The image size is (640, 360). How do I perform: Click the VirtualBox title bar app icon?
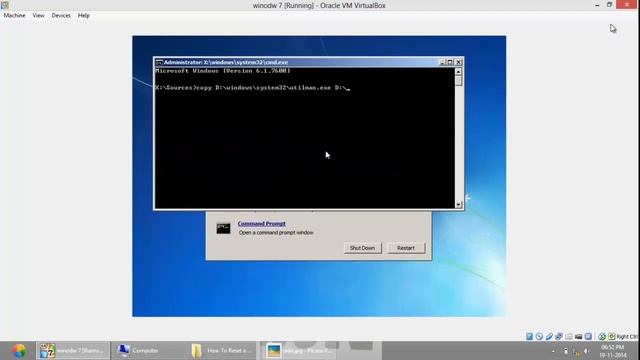tap(4, 5)
